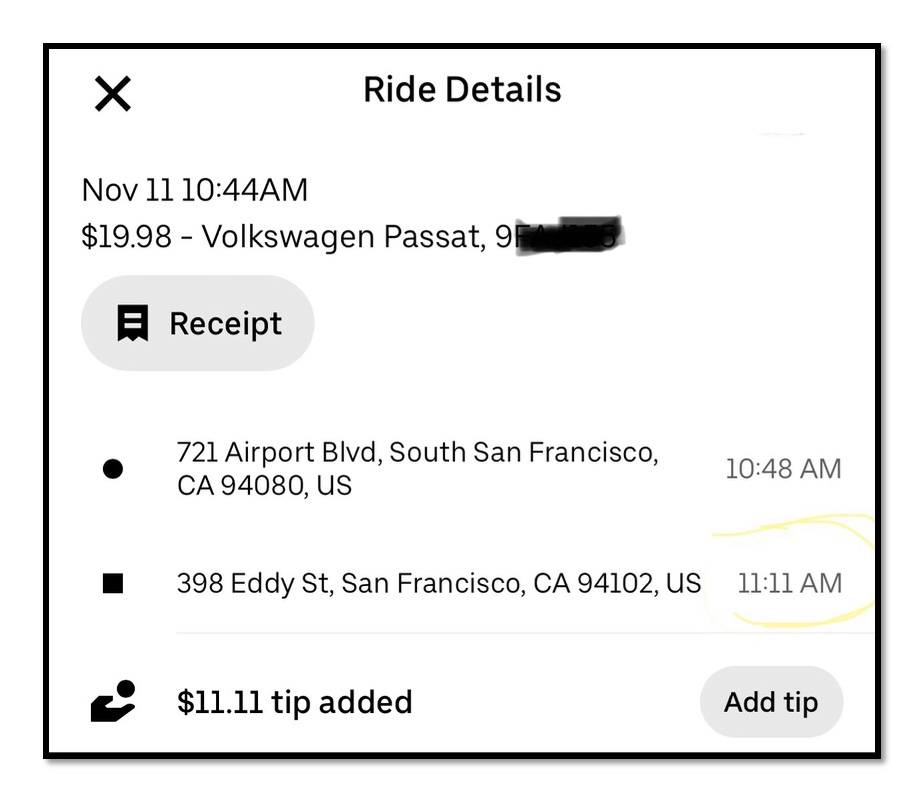This screenshot has width=924, height=804.
Task: Click the CA 94080, US address line
Action: pos(264,486)
